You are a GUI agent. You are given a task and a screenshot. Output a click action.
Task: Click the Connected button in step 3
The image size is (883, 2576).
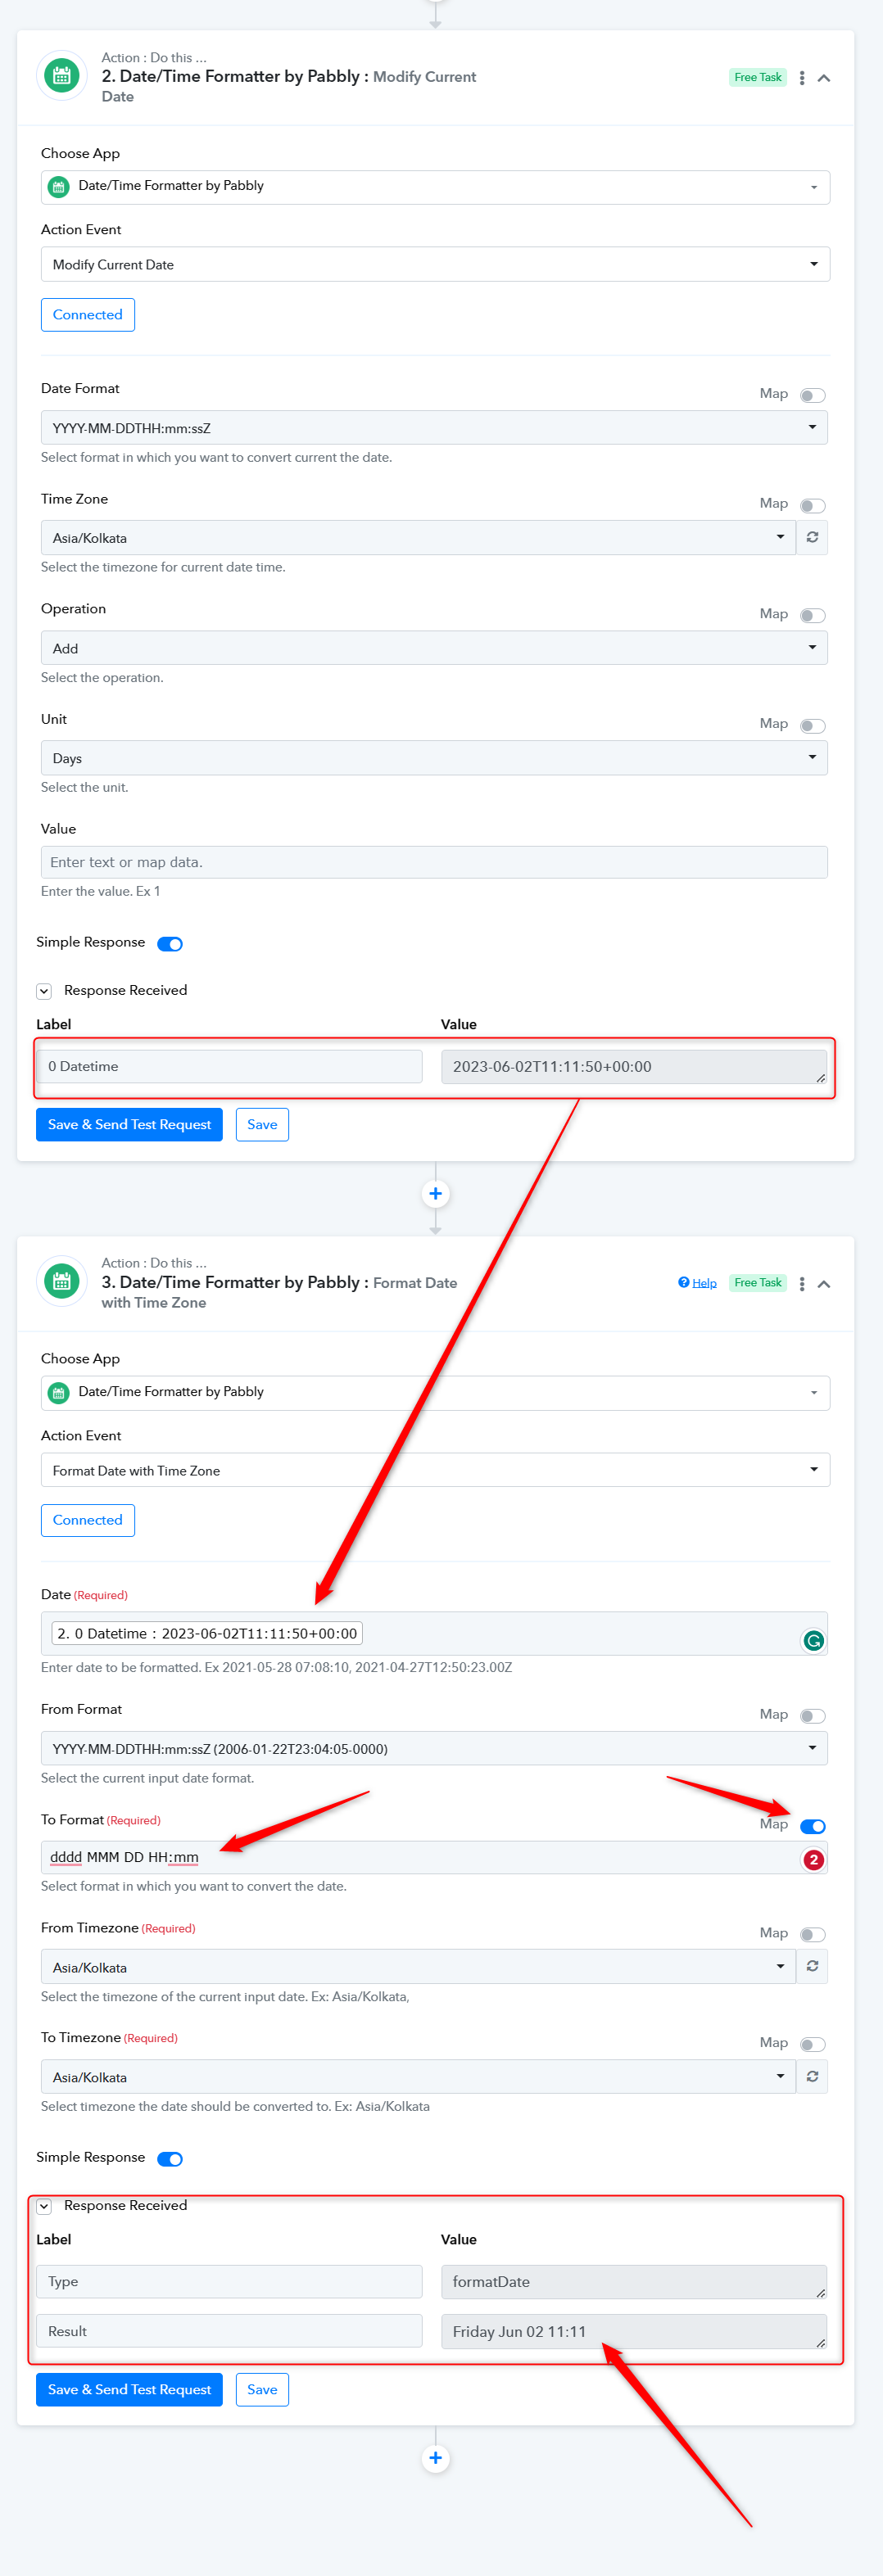(88, 1520)
